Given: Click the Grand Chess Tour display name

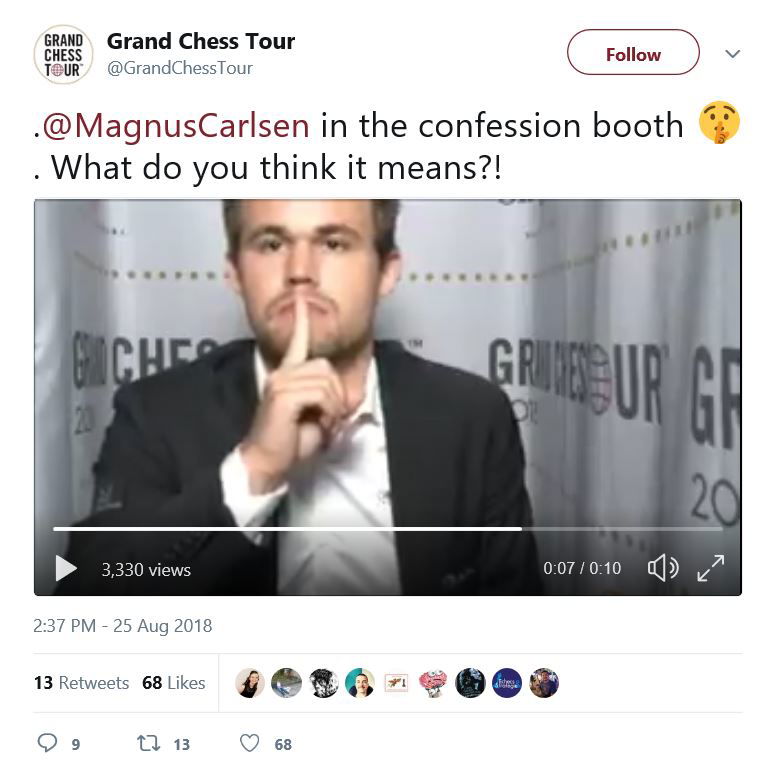Looking at the screenshot, I should [201, 42].
